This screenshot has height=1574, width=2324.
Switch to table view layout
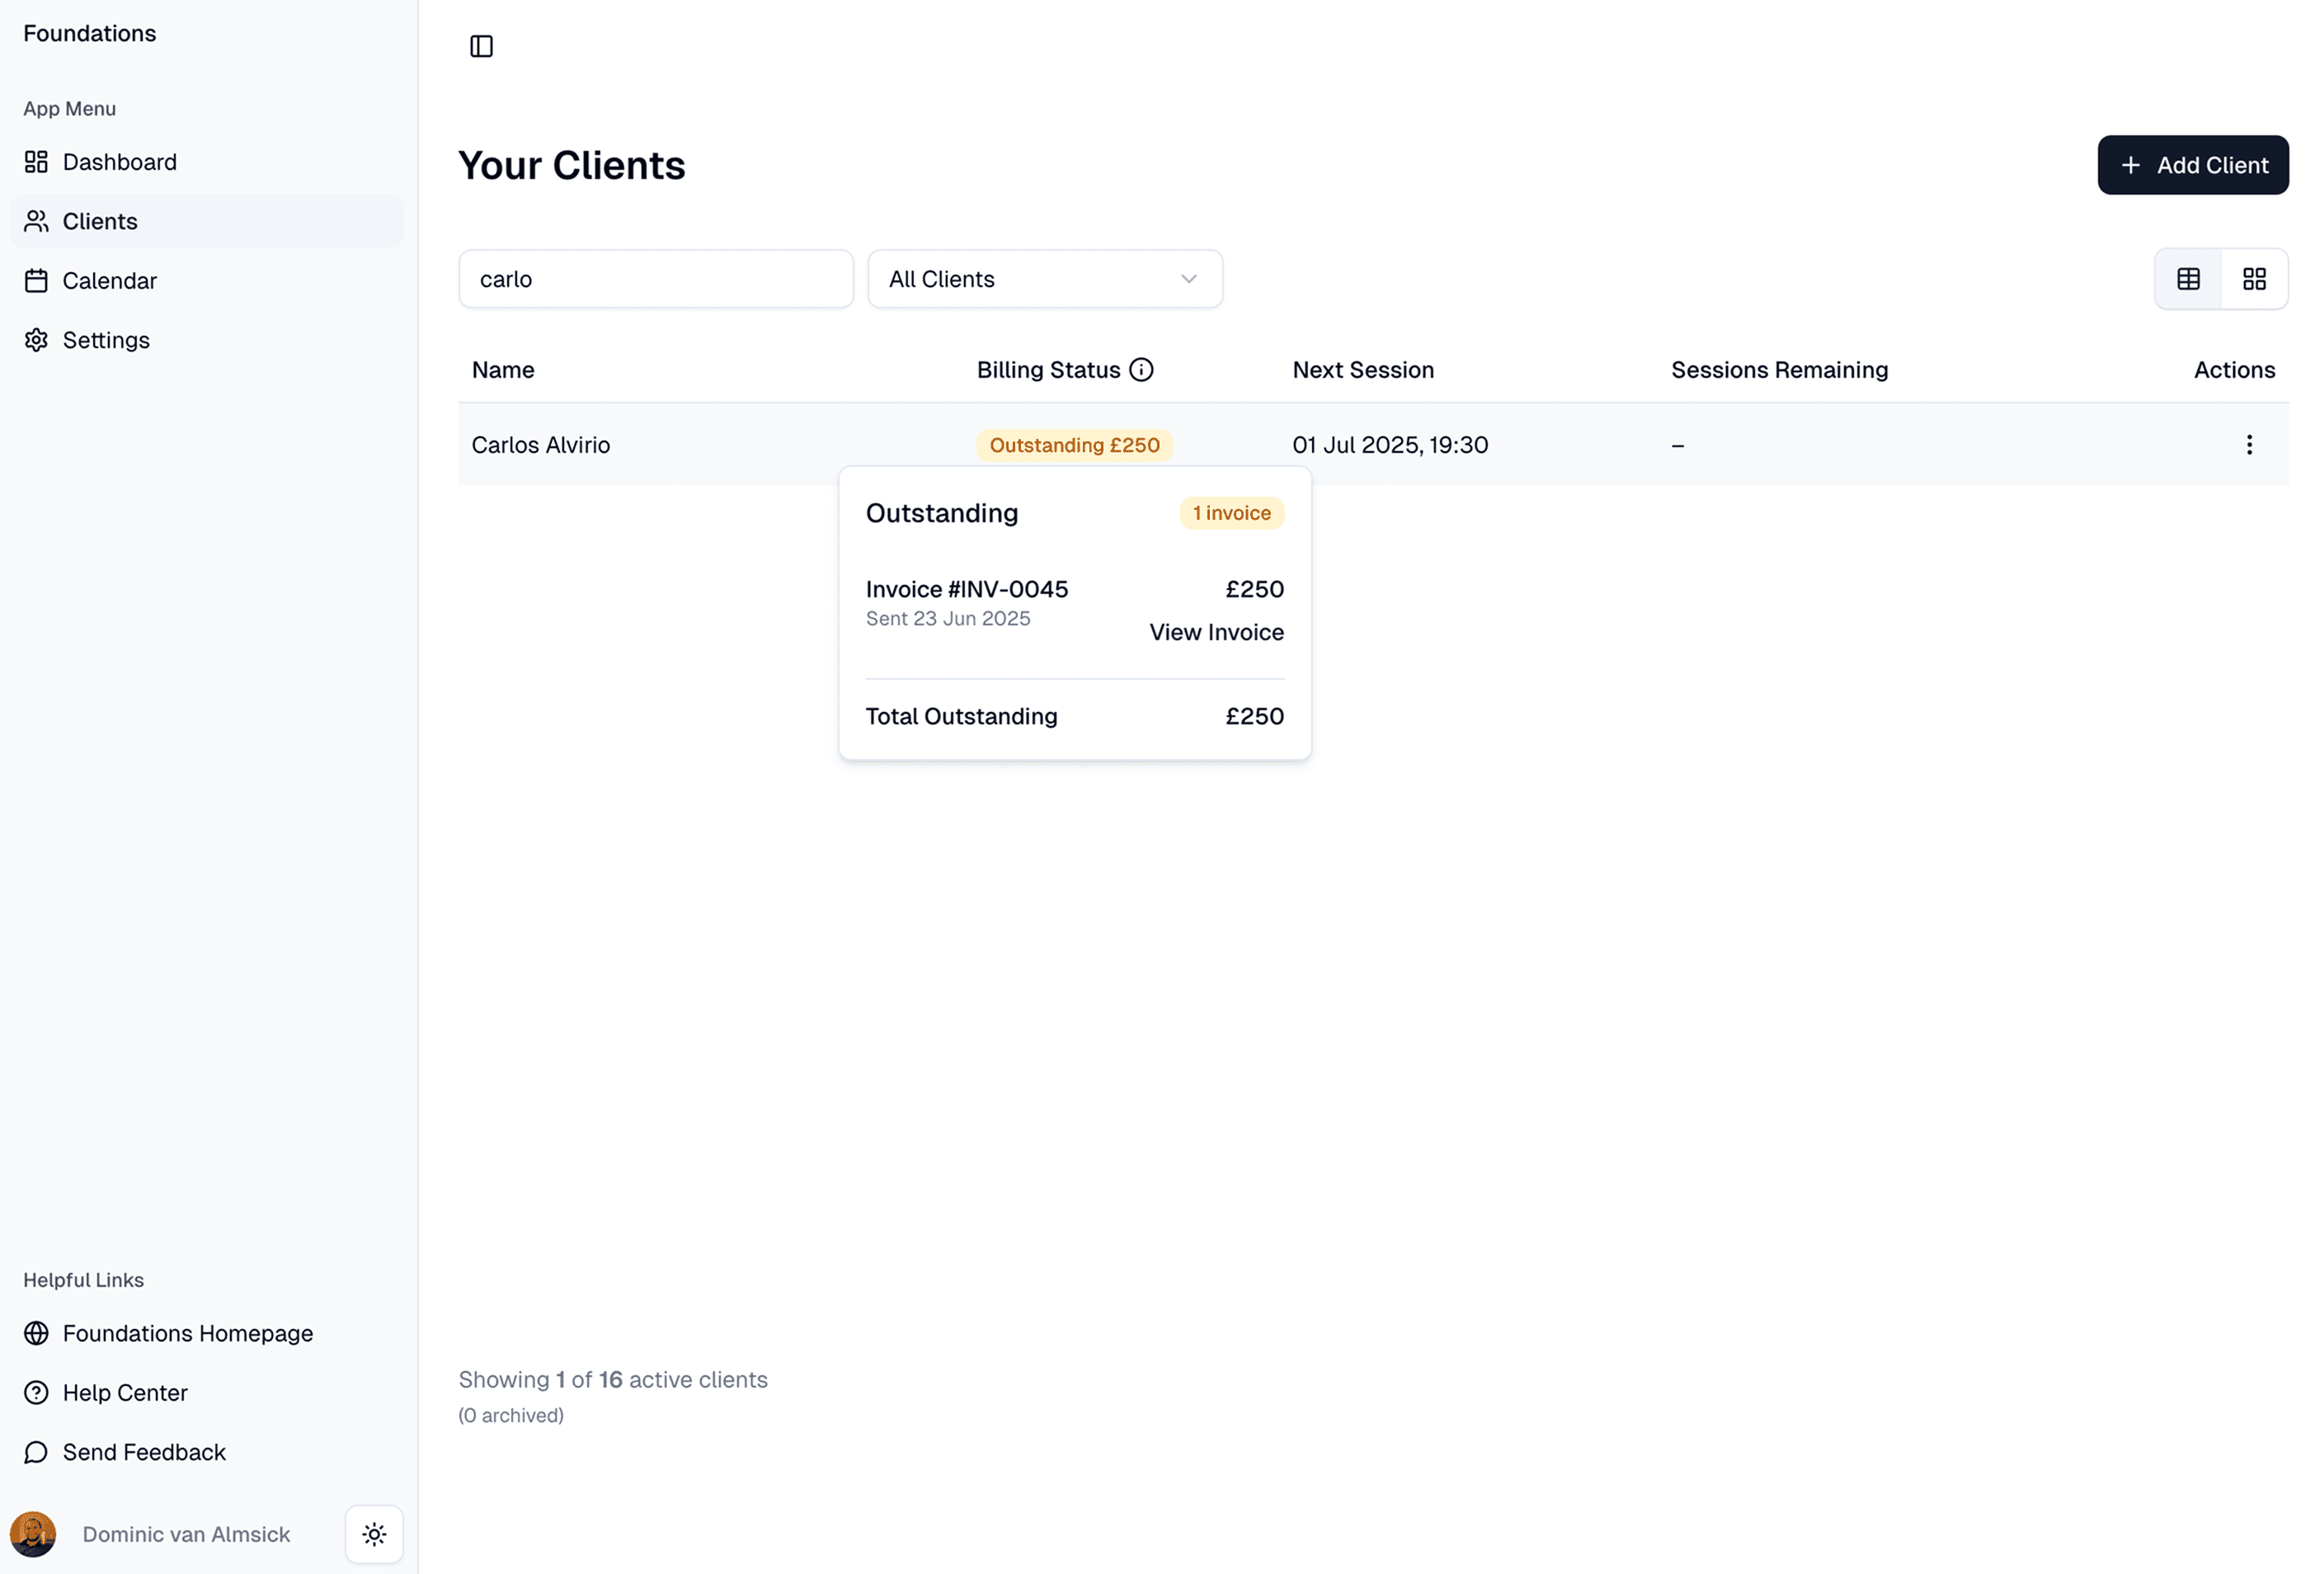point(2188,279)
